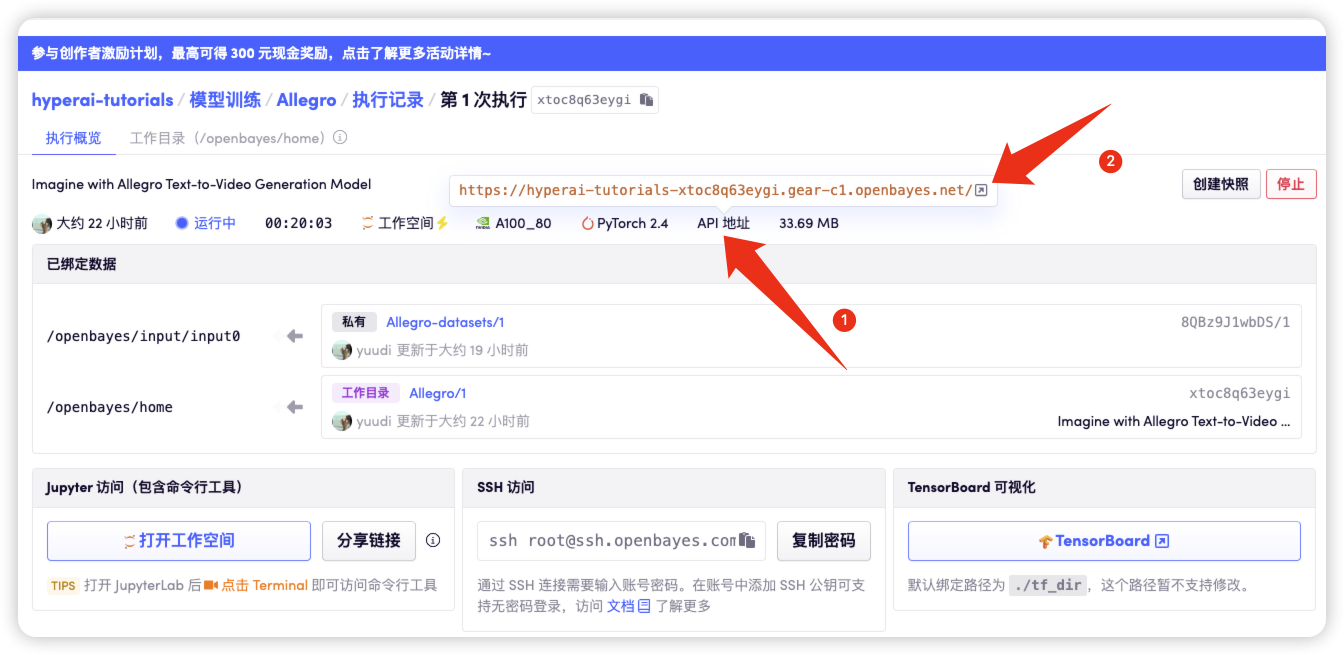Copy the execution ID xtoc8q63eygi
Image resolution: width=1344 pixels, height=655 pixels.
click(x=647, y=100)
